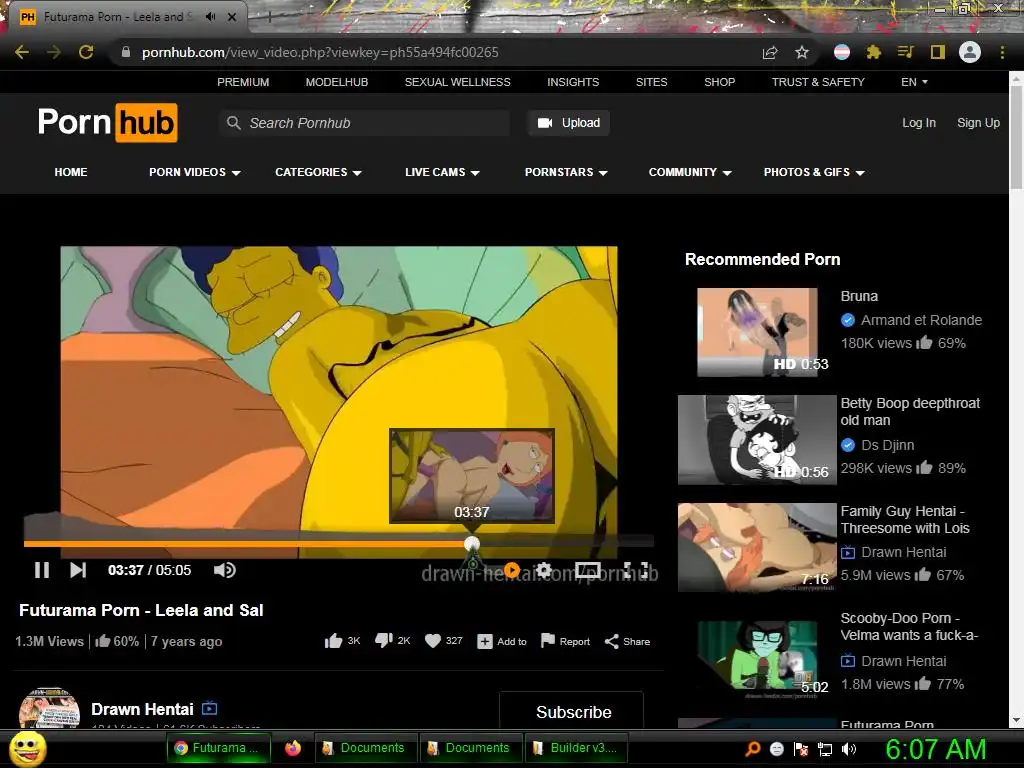Expand the Pornstars menu

click(x=566, y=172)
